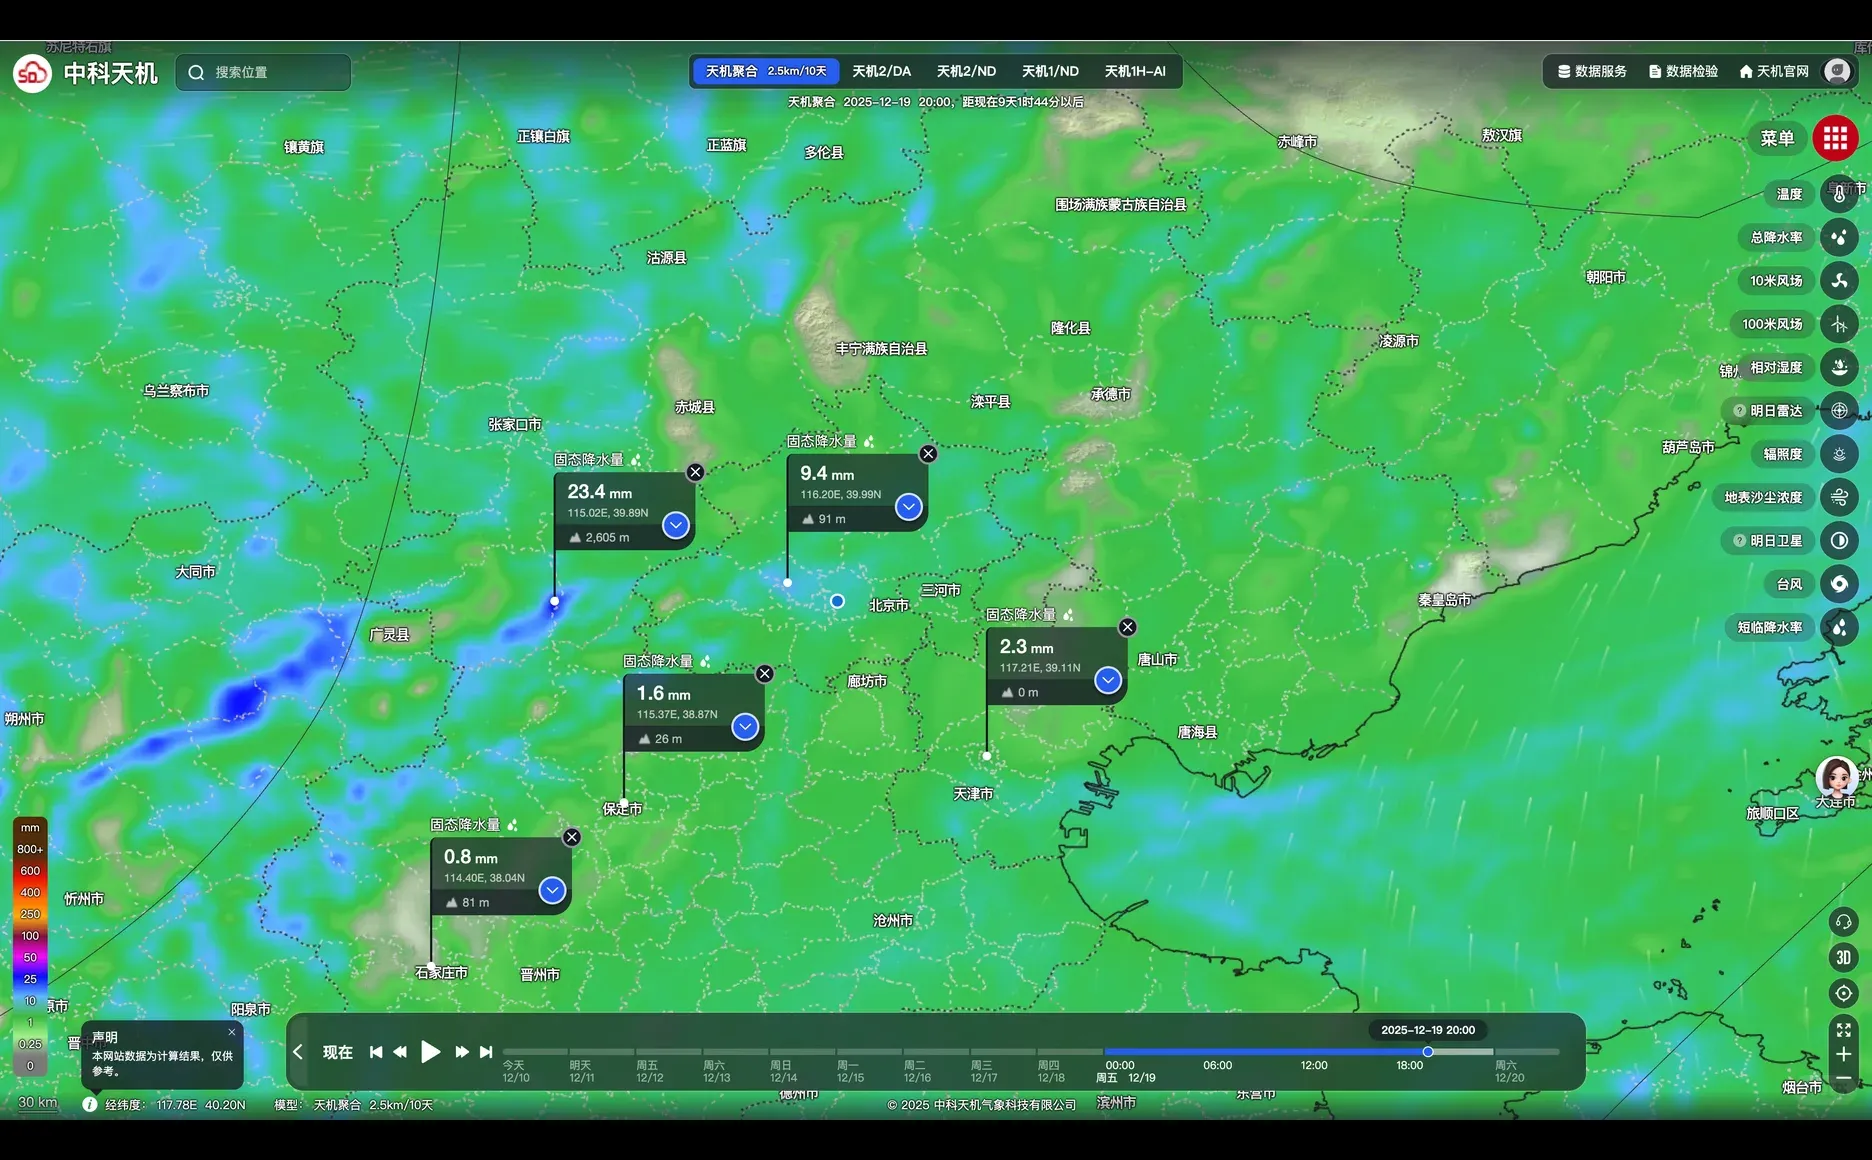Switch to the 天机1/ND model tab
1872x1160 pixels.
coord(1050,71)
